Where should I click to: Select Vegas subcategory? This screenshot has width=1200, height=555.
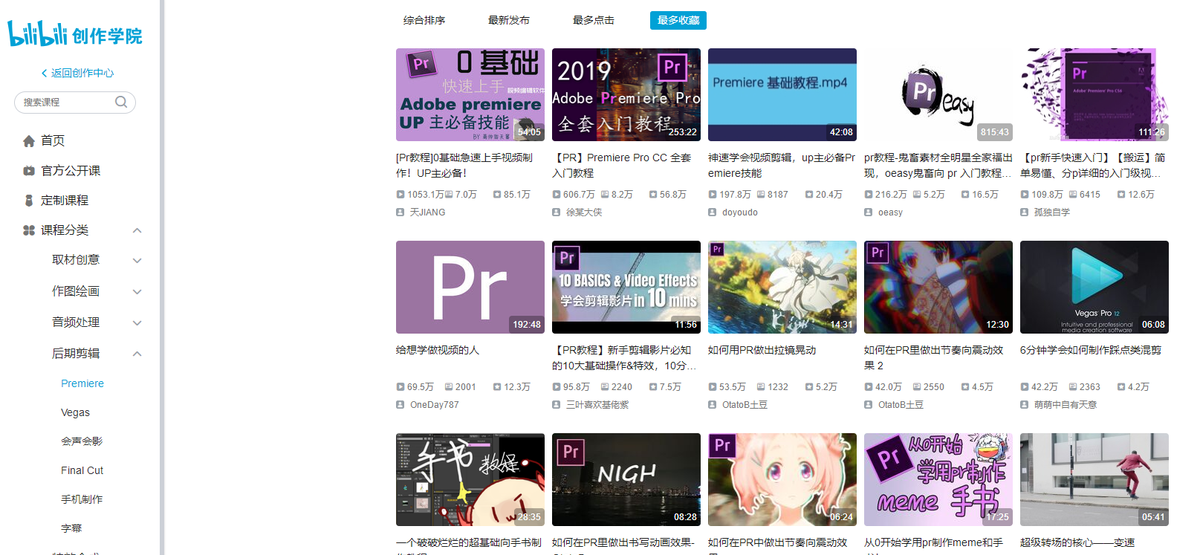click(75, 412)
